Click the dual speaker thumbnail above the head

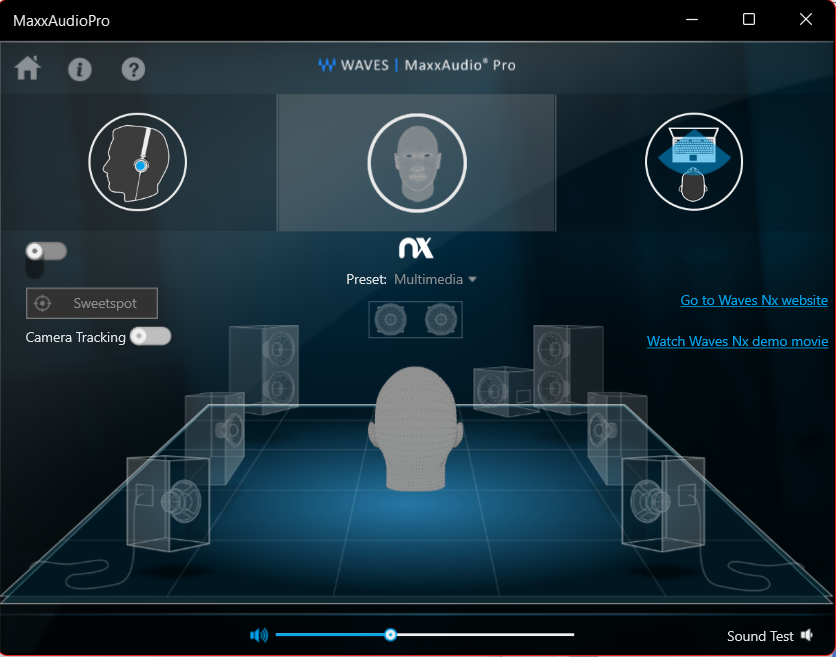tap(415, 319)
